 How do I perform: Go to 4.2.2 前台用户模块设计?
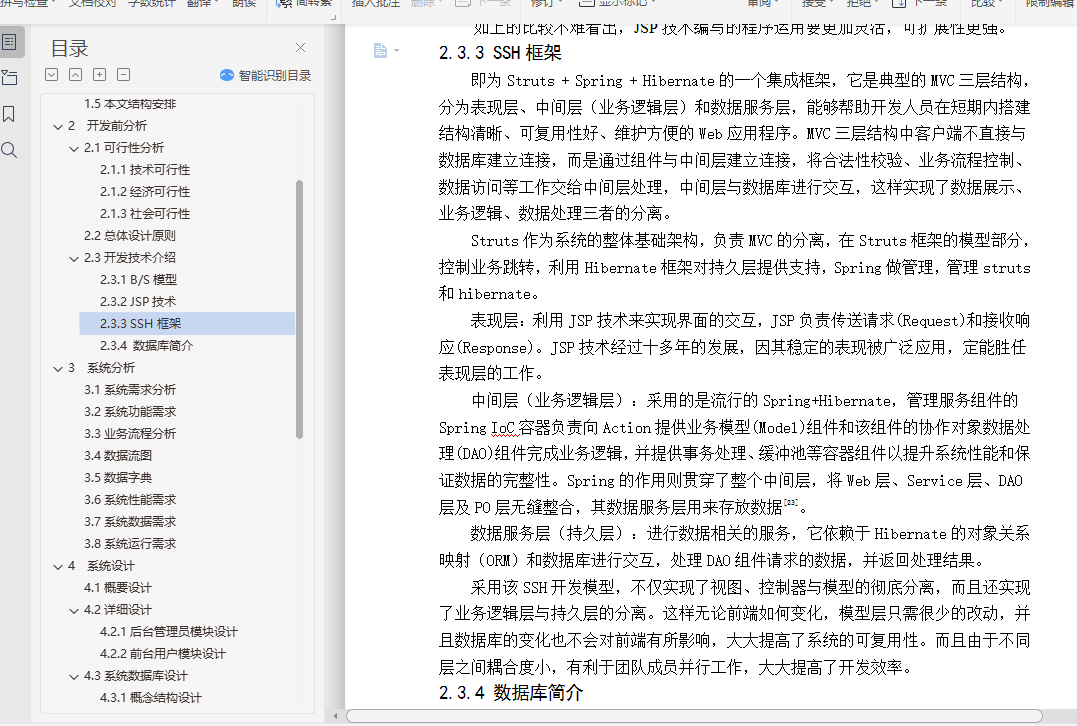(163, 654)
